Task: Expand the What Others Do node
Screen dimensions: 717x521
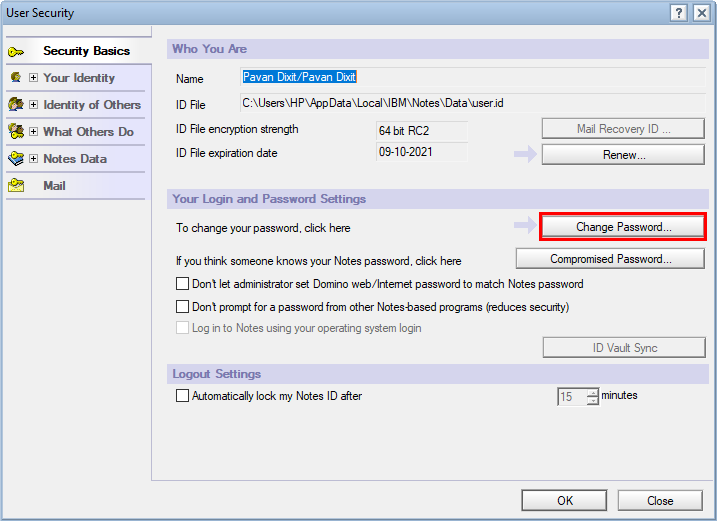Action: [x=33, y=132]
